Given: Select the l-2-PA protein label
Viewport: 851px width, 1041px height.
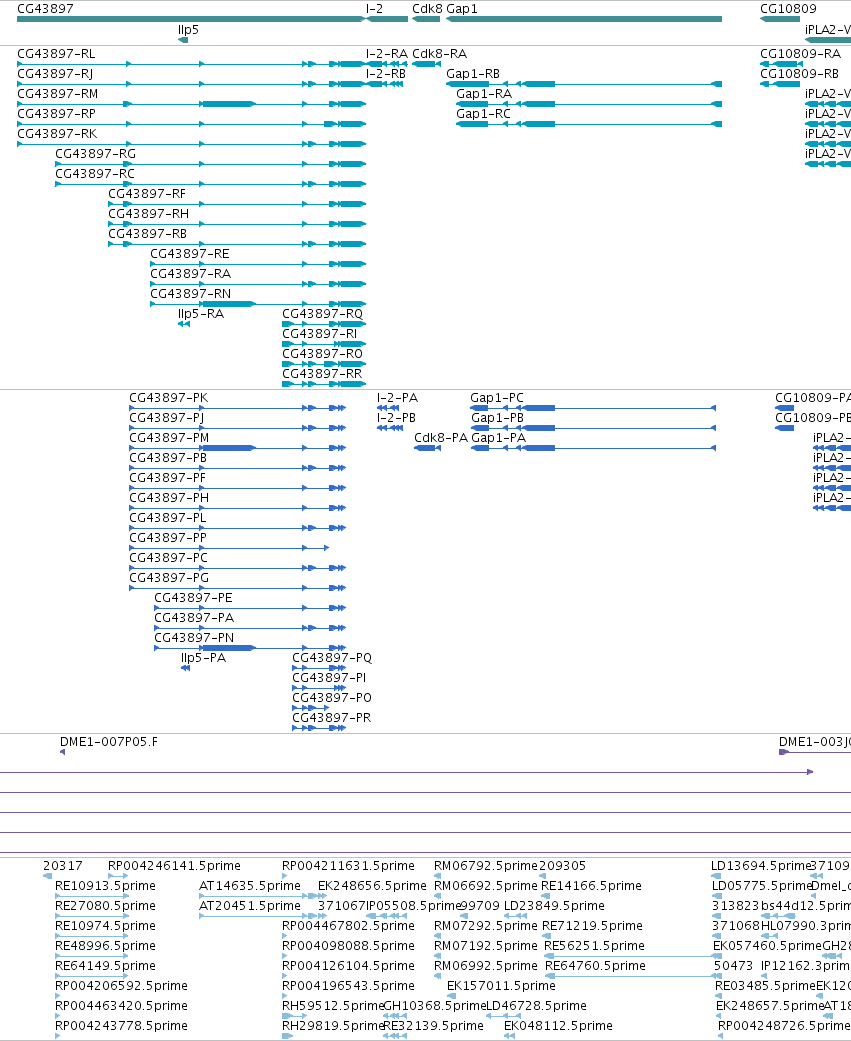Looking at the screenshot, I should pos(398,398).
